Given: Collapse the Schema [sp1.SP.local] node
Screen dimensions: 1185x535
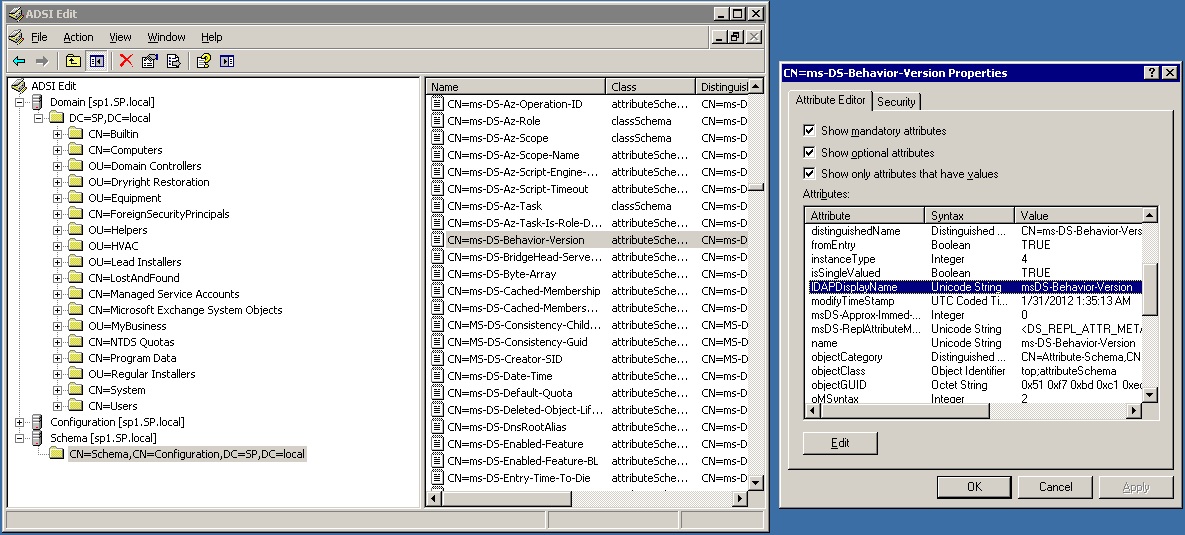Looking at the screenshot, I should 20,438.
